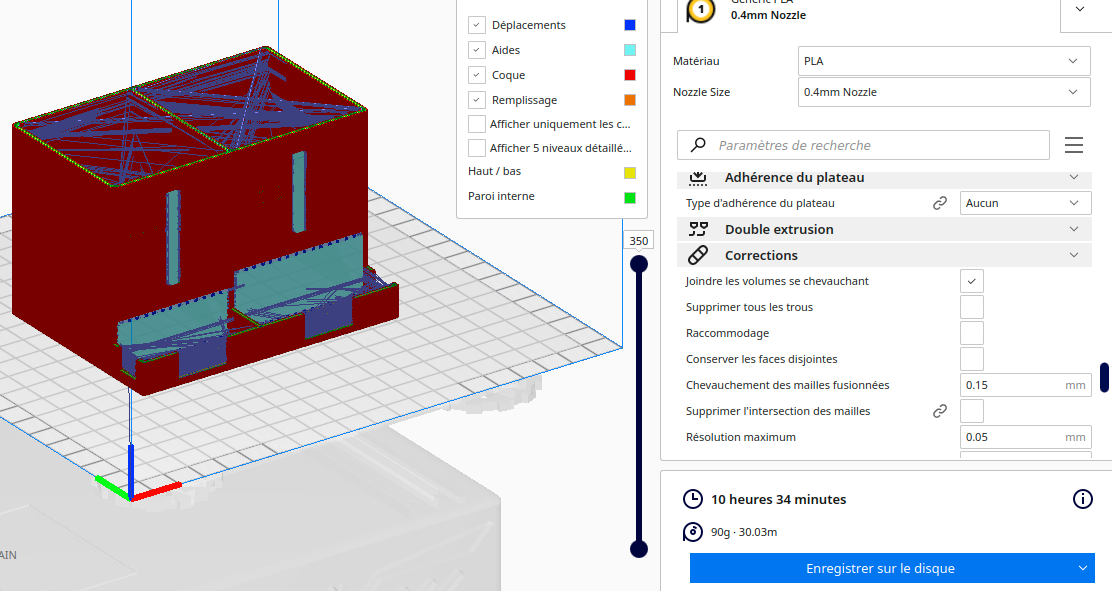Open the print info circle icon
Screen dimensions: 1112x591
[1082, 499]
